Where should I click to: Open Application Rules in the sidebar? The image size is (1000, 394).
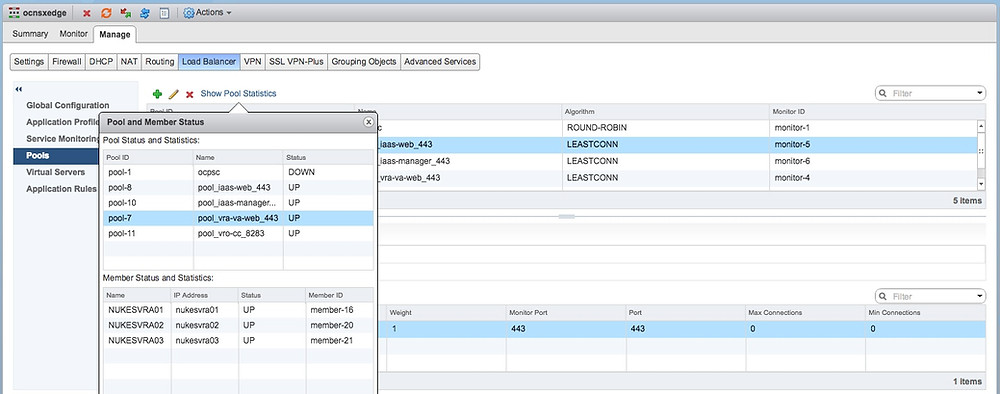pyautogui.click(x=61, y=189)
